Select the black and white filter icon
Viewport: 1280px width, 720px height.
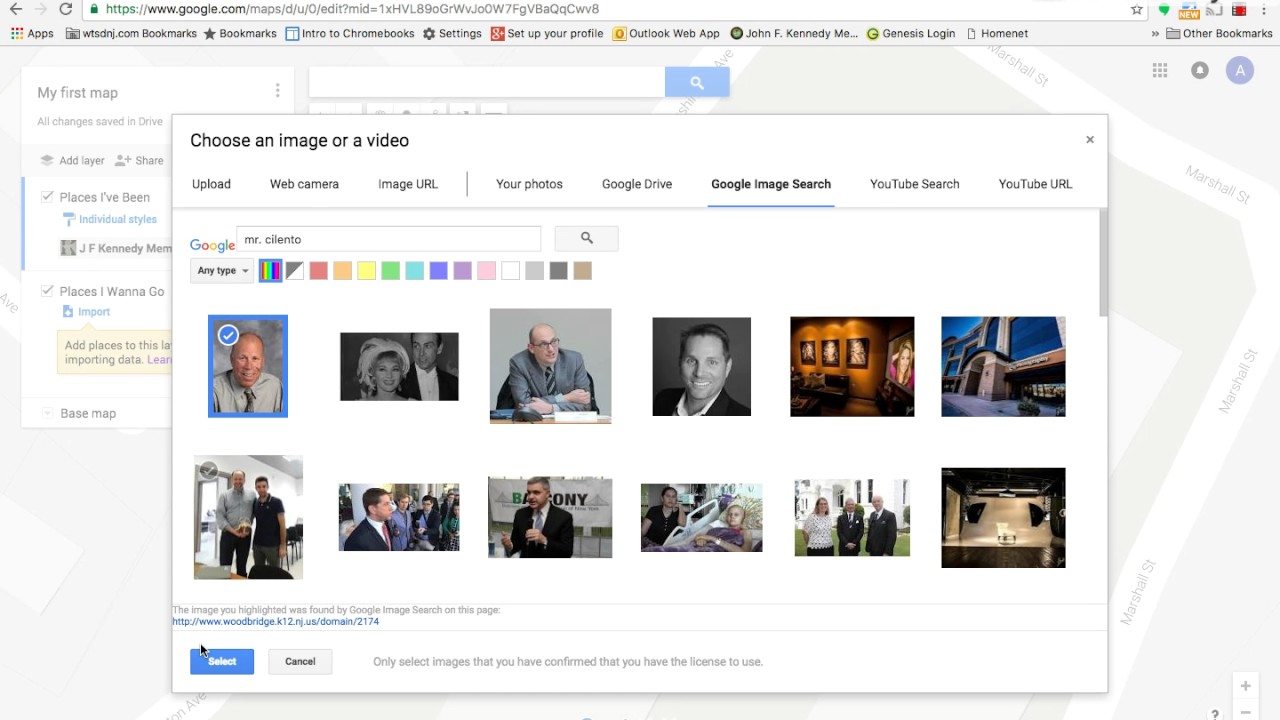[x=295, y=271]
